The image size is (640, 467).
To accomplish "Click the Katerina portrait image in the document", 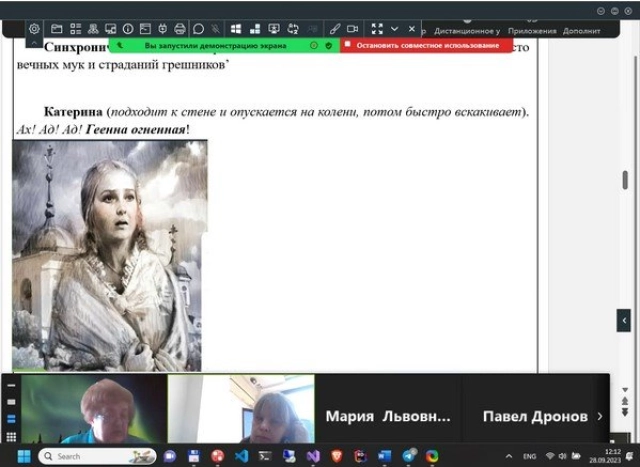I will coord(109,256).
